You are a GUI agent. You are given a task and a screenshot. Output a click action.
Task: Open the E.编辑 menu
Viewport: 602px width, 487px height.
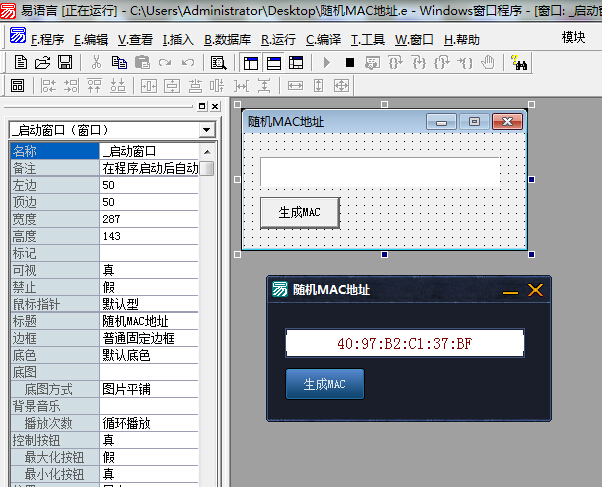[91, 40]
